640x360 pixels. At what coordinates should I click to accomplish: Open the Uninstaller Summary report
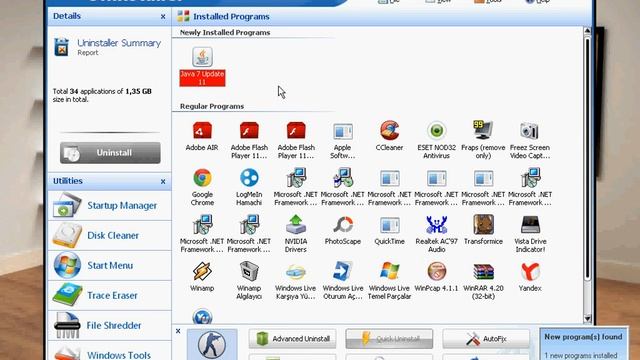click(x=108, y=47)
